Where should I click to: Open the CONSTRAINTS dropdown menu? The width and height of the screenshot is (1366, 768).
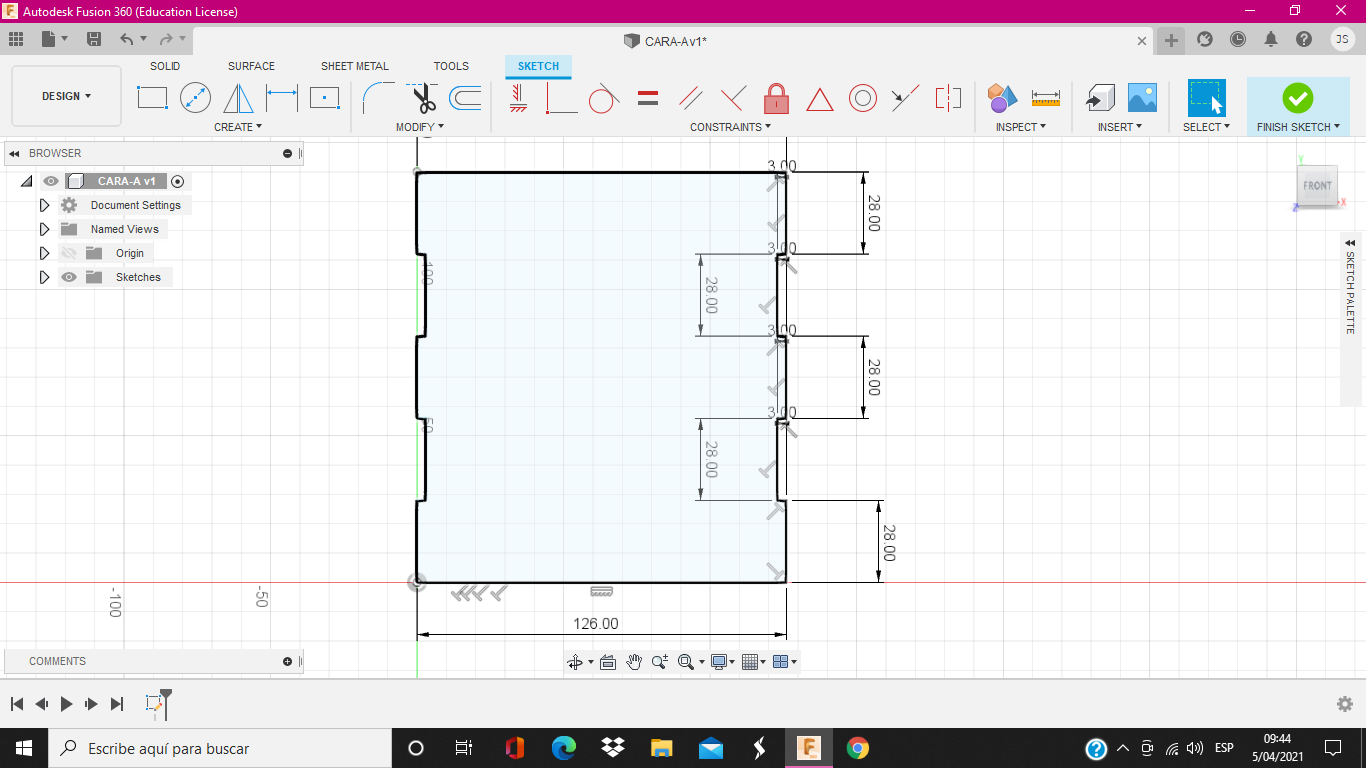[x=731, y=127]
